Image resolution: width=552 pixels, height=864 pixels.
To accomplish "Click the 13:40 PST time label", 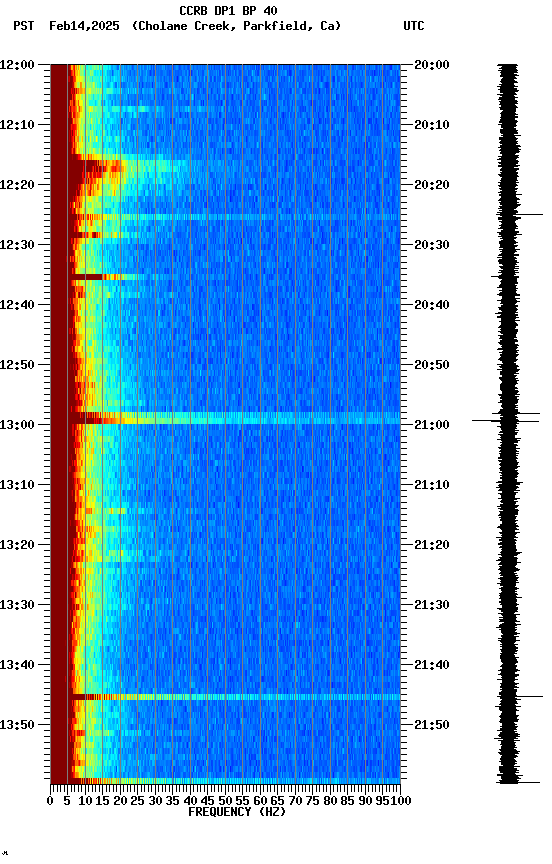I will (x=17, y=665).
